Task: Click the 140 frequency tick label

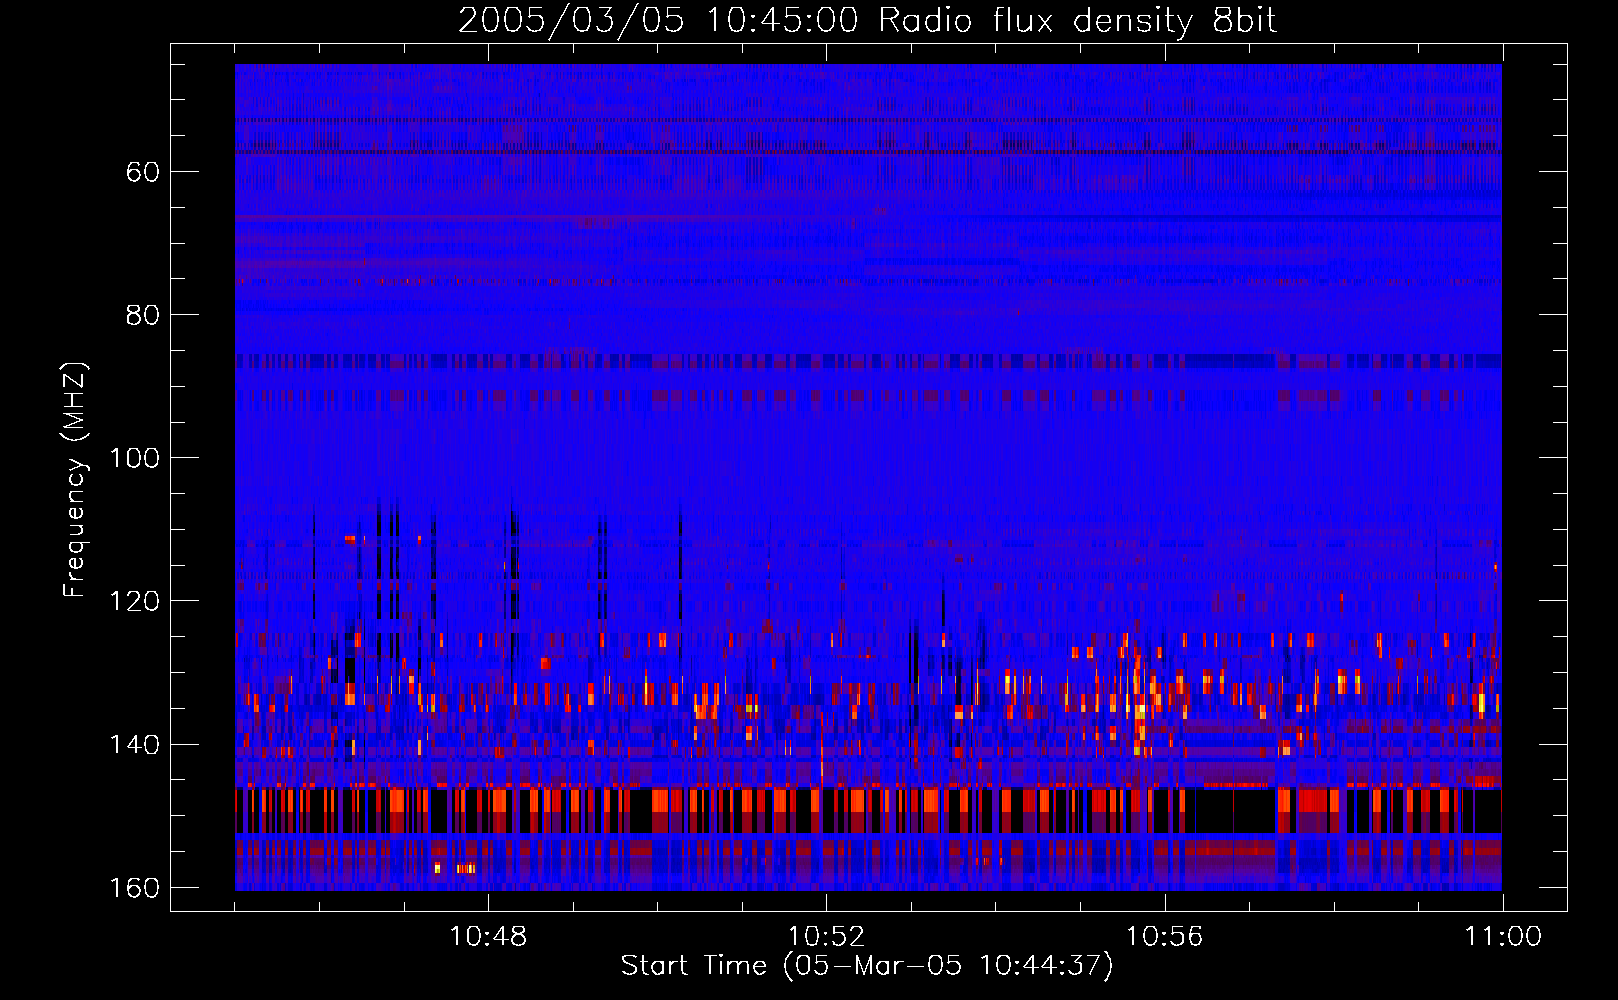Action: coord(134,745)
